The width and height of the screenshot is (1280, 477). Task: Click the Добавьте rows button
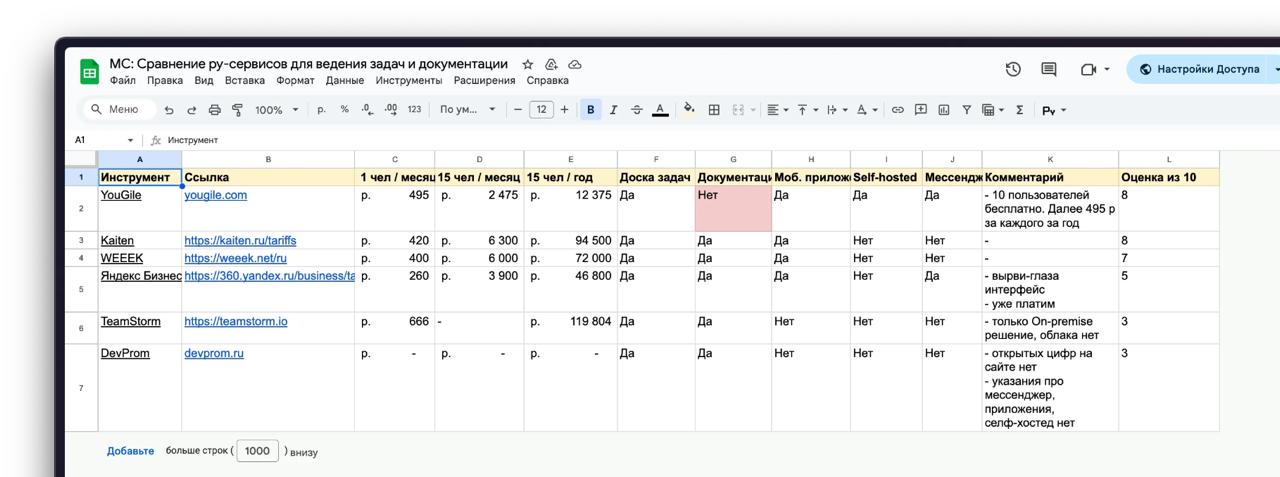pyautogui.click(x=130, y=451)
